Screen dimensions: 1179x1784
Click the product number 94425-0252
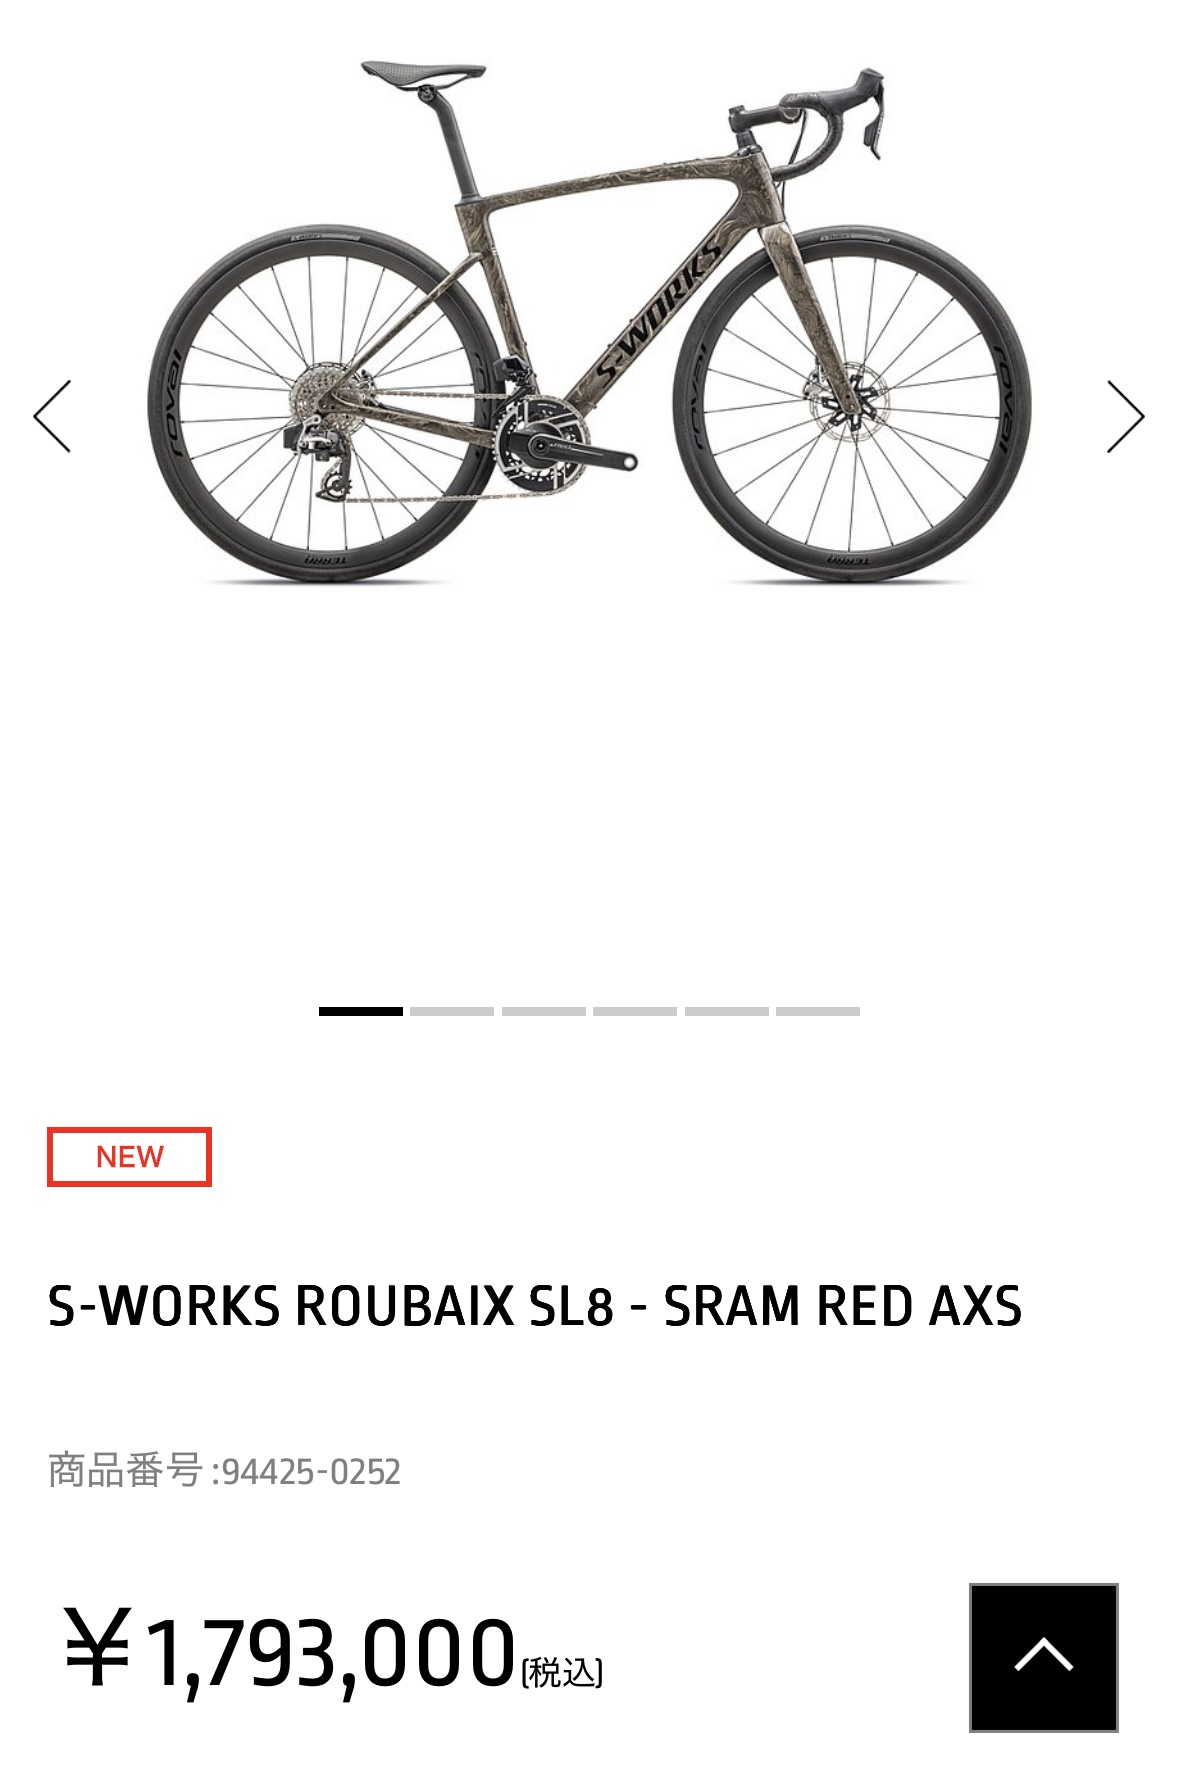[x=311, y=1472]
